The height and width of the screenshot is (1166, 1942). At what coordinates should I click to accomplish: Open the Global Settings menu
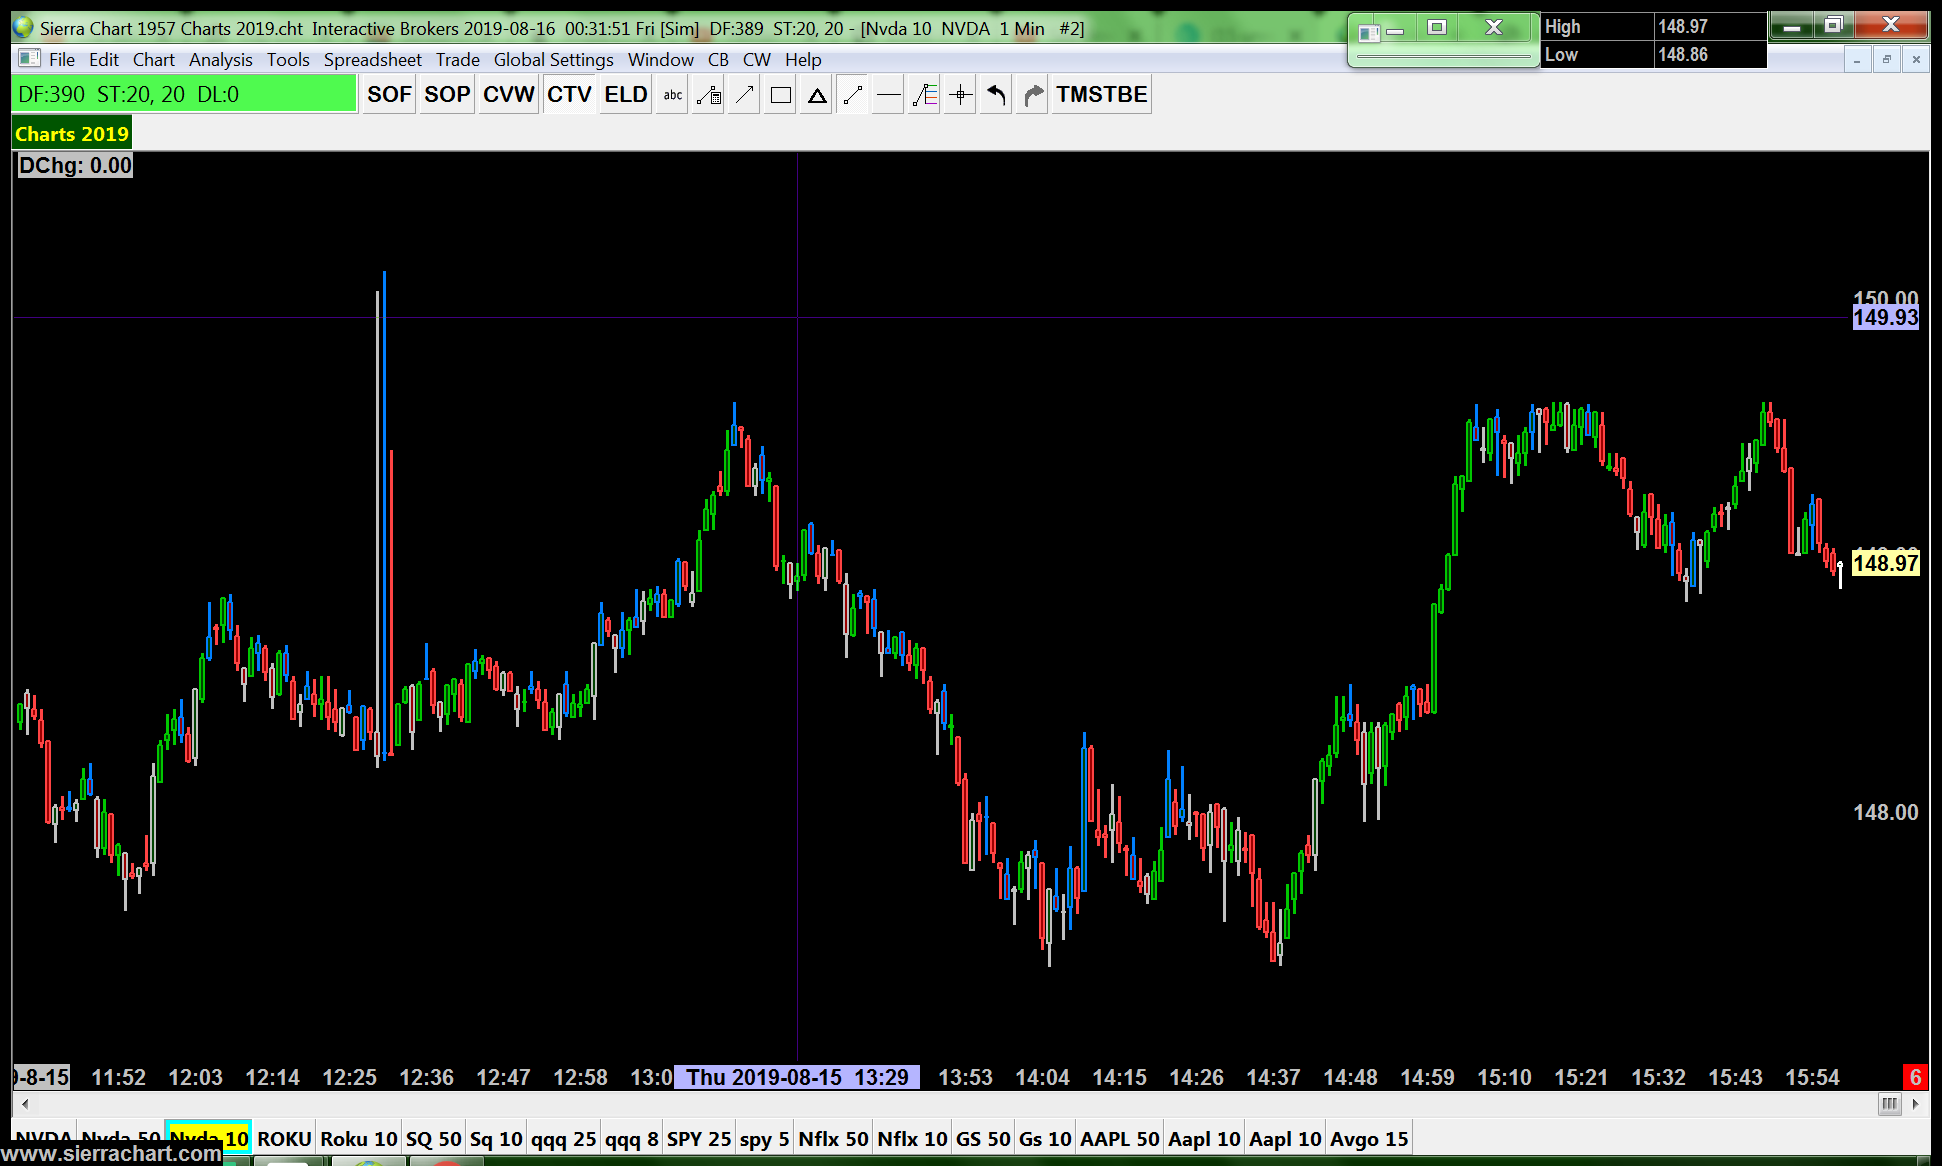553,60
